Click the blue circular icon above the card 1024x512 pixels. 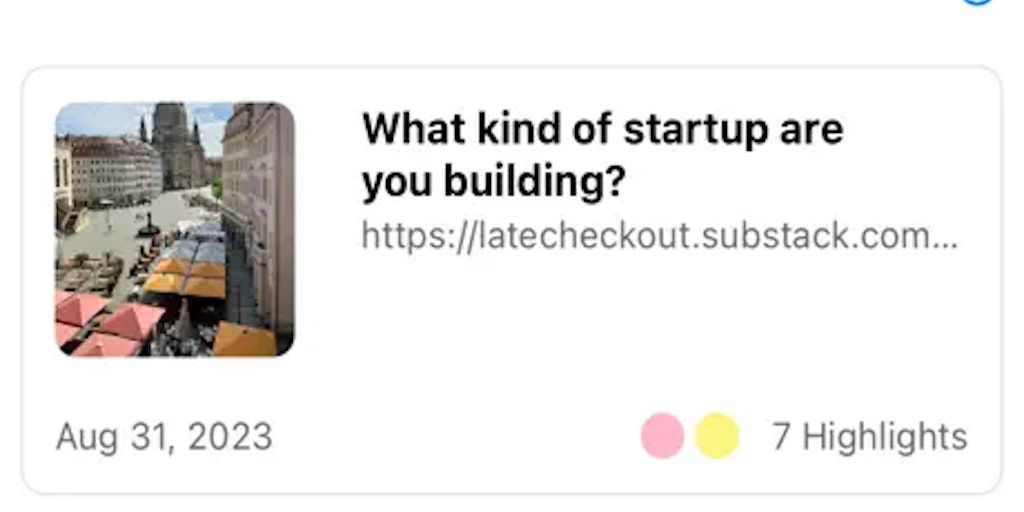coord(977,2)
